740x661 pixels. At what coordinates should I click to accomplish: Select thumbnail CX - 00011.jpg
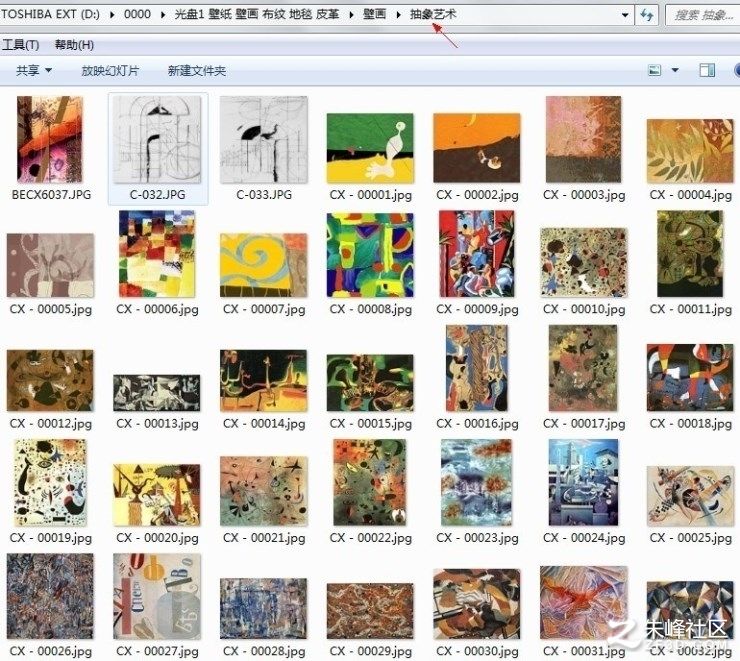click(690, 254)
